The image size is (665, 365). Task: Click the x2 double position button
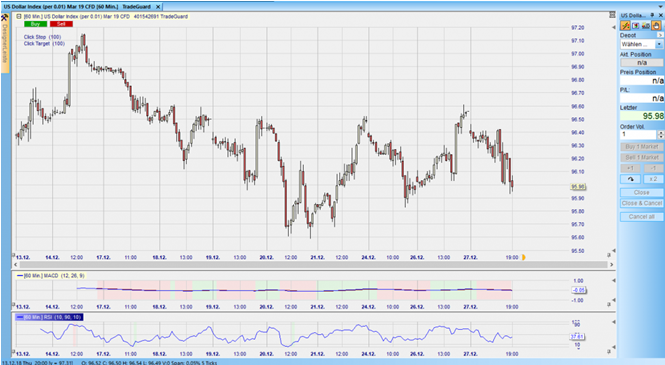click(653, 179)
